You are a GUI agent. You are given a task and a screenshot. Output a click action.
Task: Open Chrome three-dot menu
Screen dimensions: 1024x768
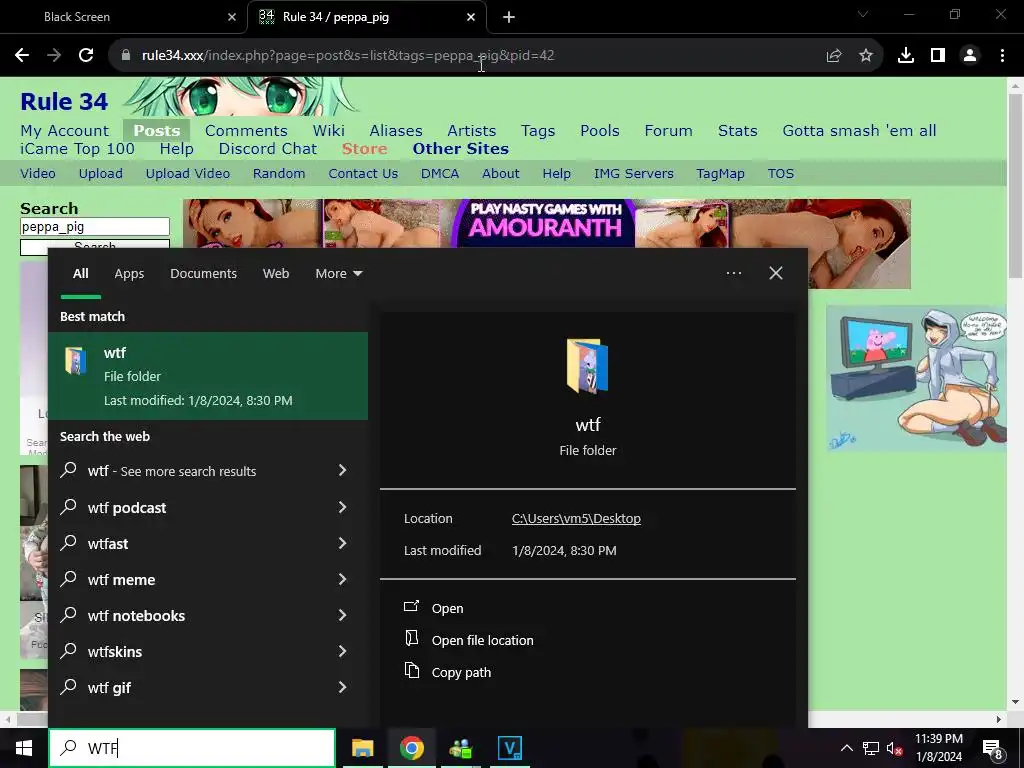coord(1002,56)
